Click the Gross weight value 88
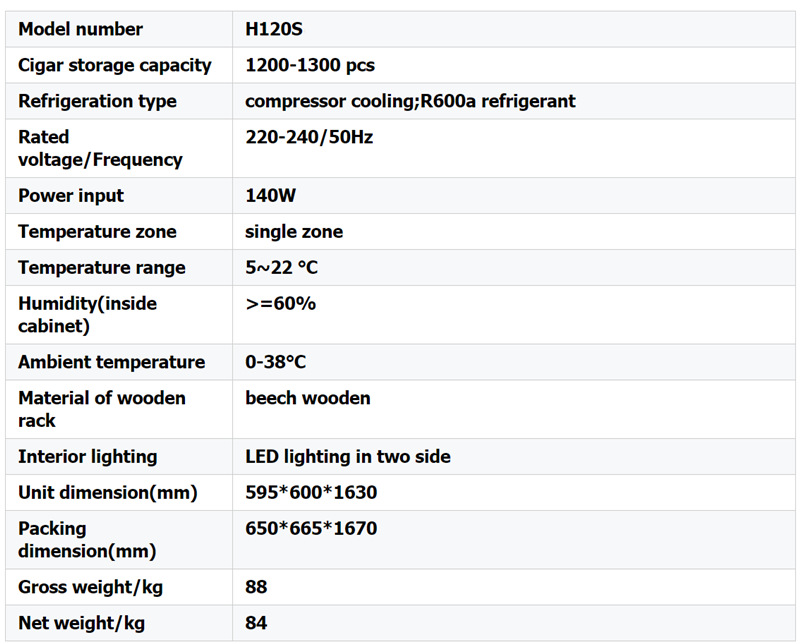 [x=256, y=587]
